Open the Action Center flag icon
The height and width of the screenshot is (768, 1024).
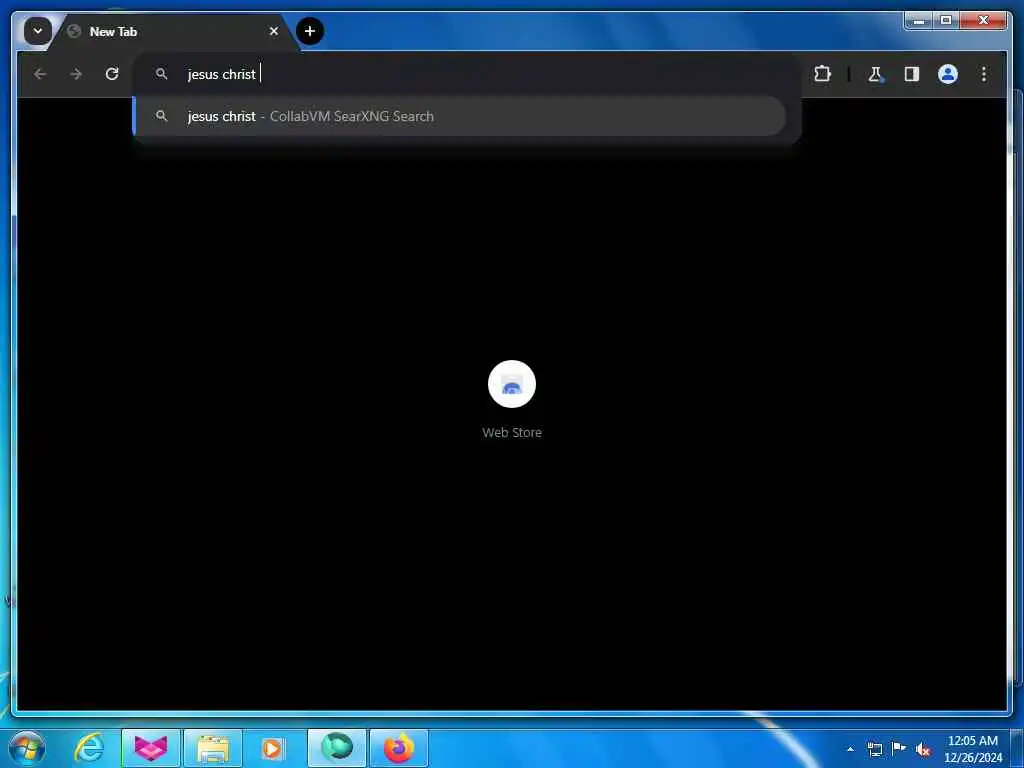[899, 749]
